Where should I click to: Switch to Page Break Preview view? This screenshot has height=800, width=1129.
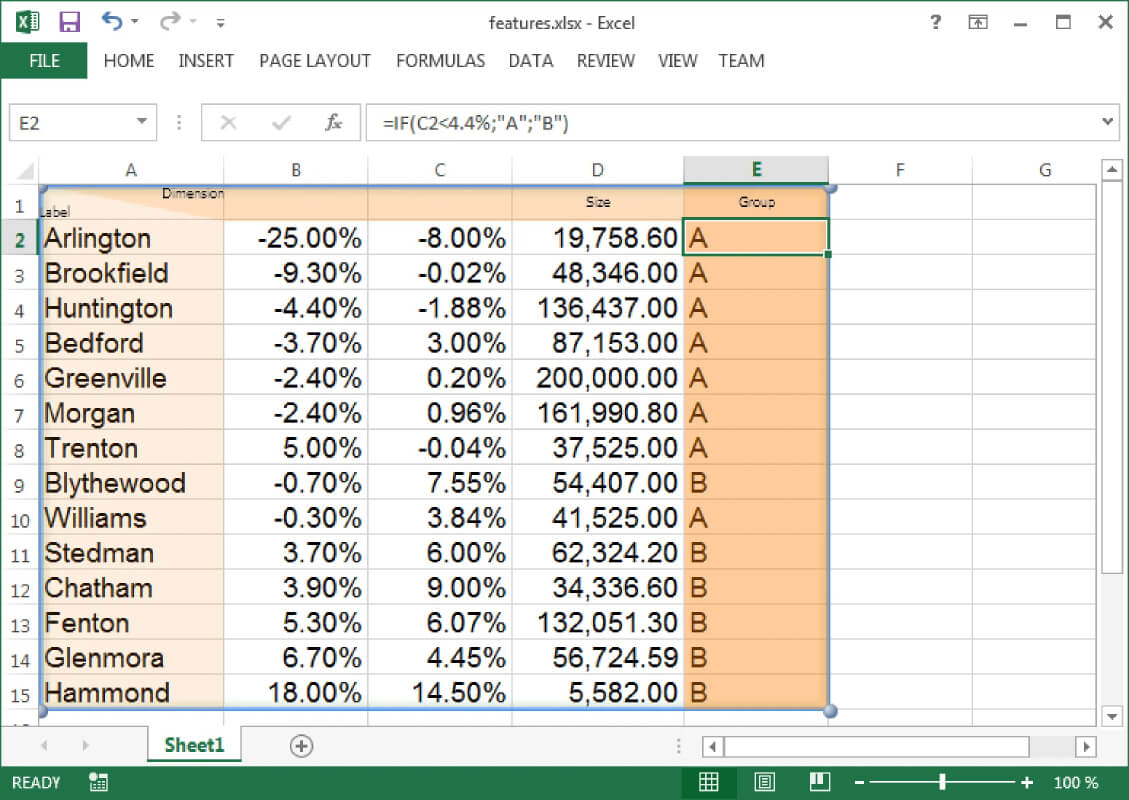[819, 782]
